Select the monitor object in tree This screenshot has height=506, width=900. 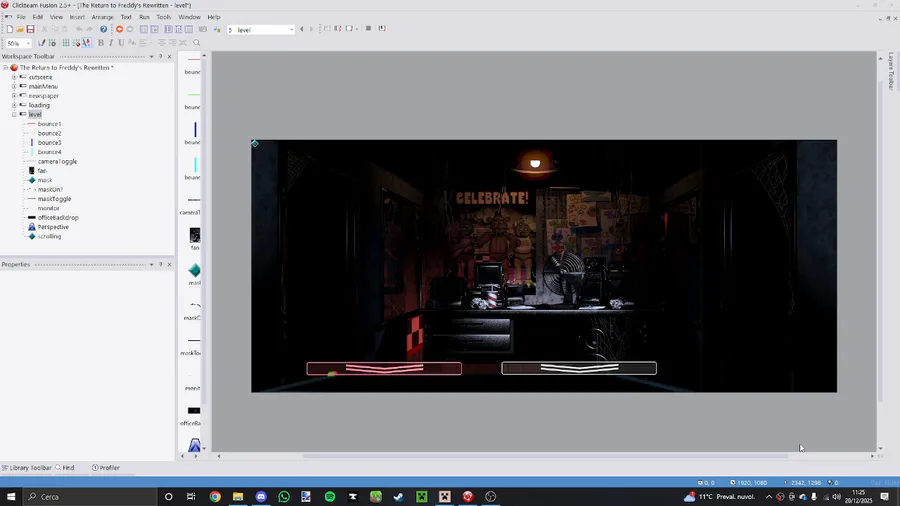48,208
